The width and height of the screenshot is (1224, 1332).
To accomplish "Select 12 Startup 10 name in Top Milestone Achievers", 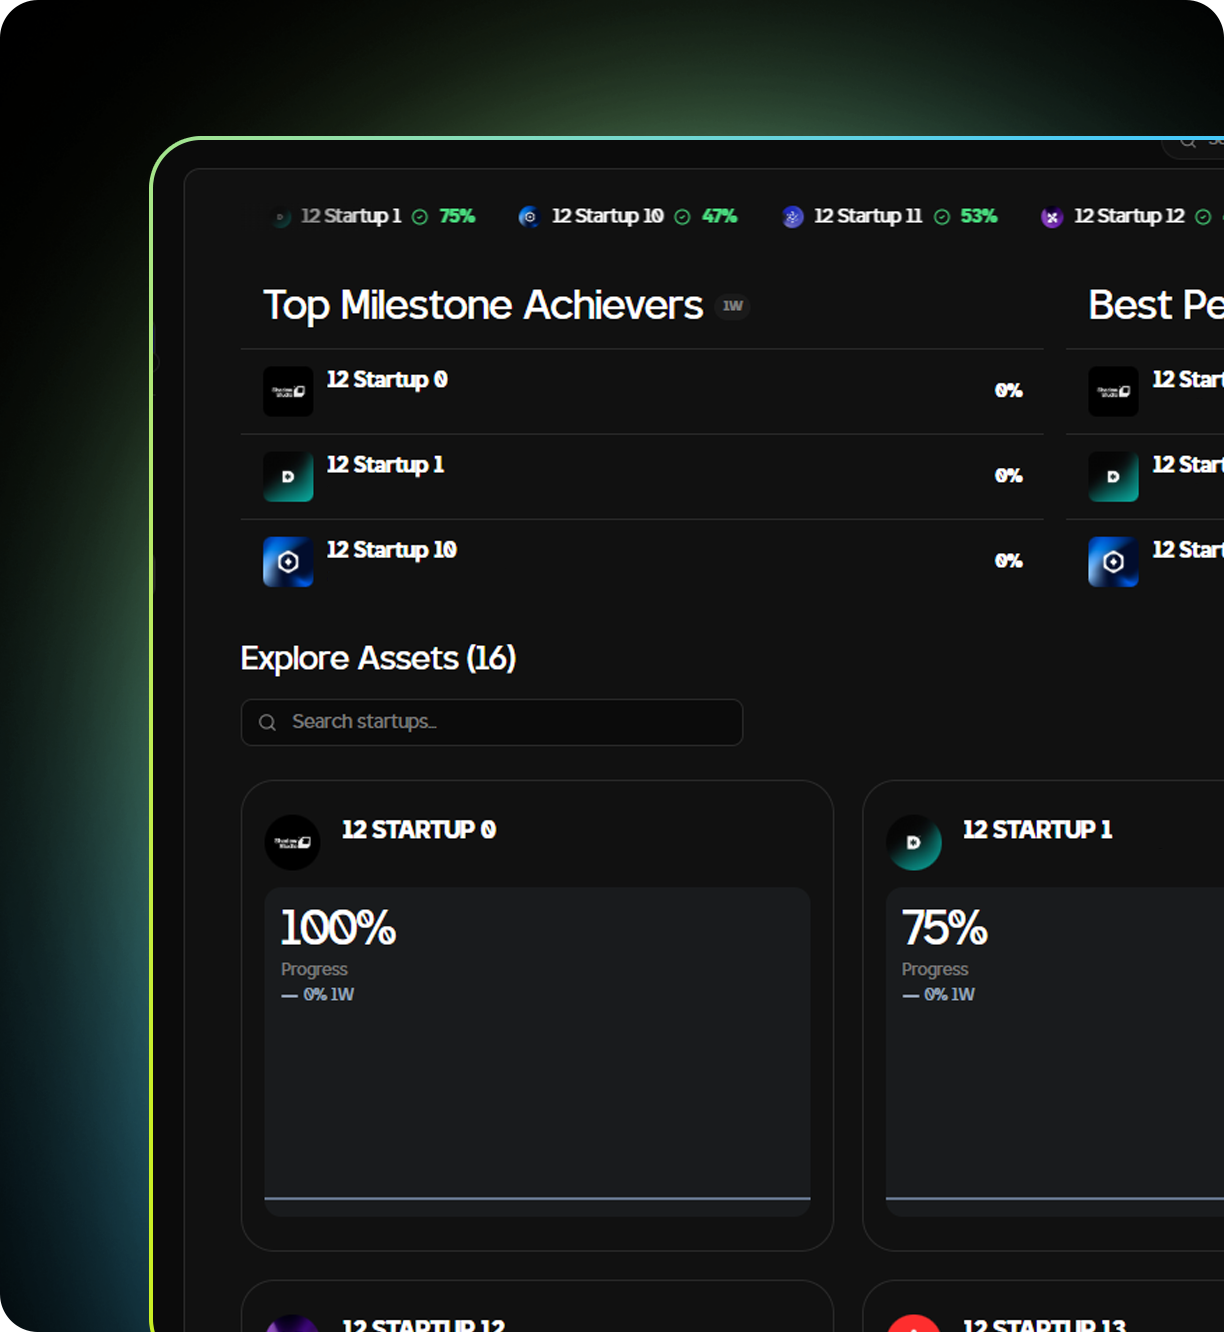I will 391,550.
